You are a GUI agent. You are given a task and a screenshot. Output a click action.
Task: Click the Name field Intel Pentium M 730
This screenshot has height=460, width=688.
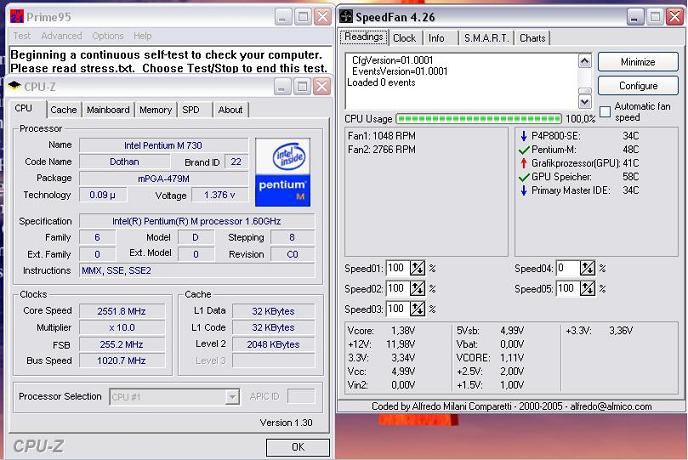(163, 145)
